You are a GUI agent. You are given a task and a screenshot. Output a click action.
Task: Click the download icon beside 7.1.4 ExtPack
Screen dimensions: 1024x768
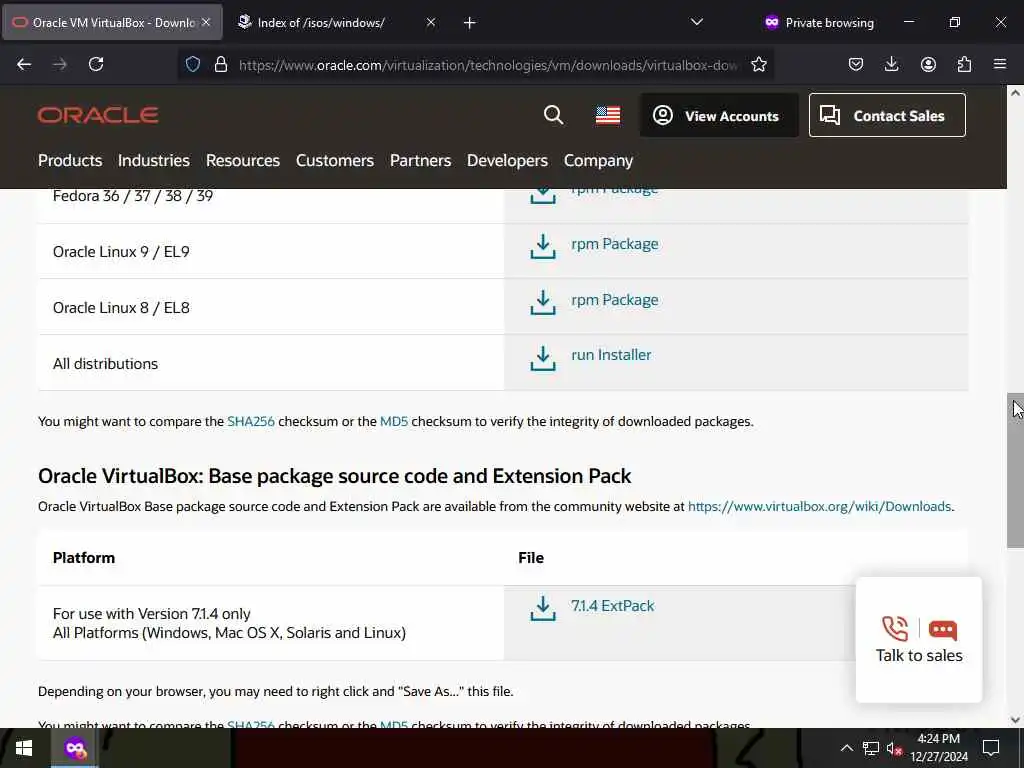(x=543, y=608)
